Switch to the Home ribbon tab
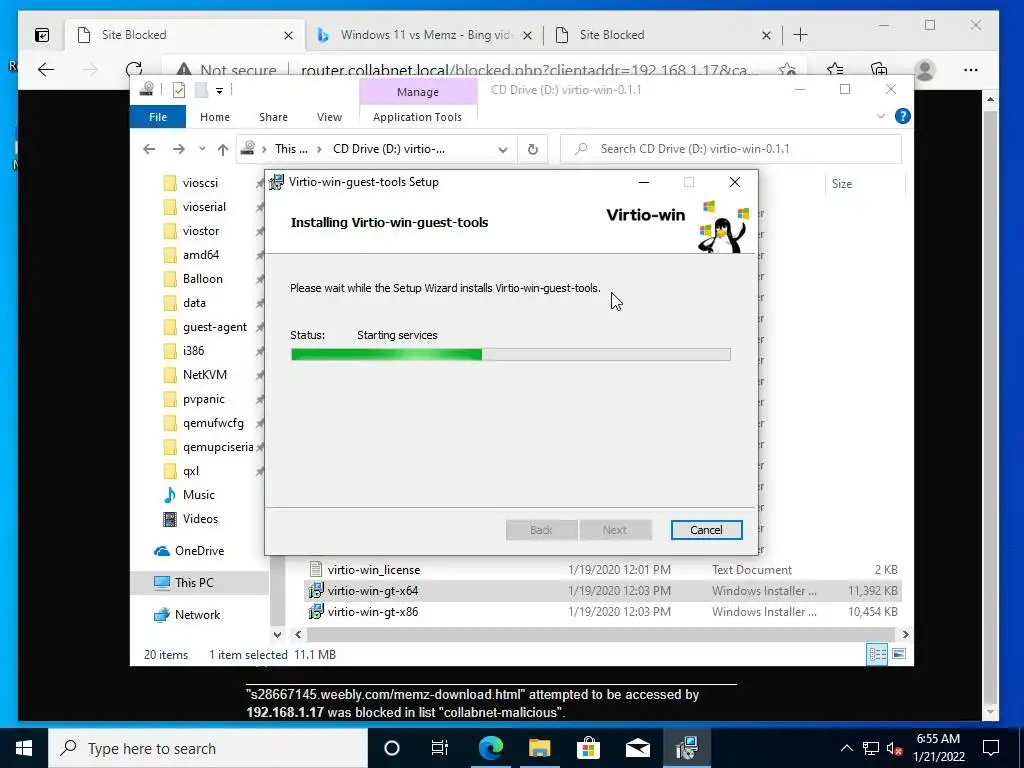This screenshot has height=768, width=1024. 215,117
